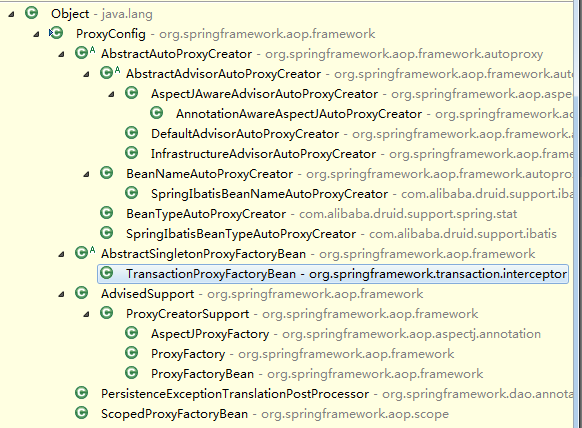This screenshot has height=428, width=582.
Task: Click the abstract class icon of AbstractAdvisorAutoProxyCreator
Action: 109,73
